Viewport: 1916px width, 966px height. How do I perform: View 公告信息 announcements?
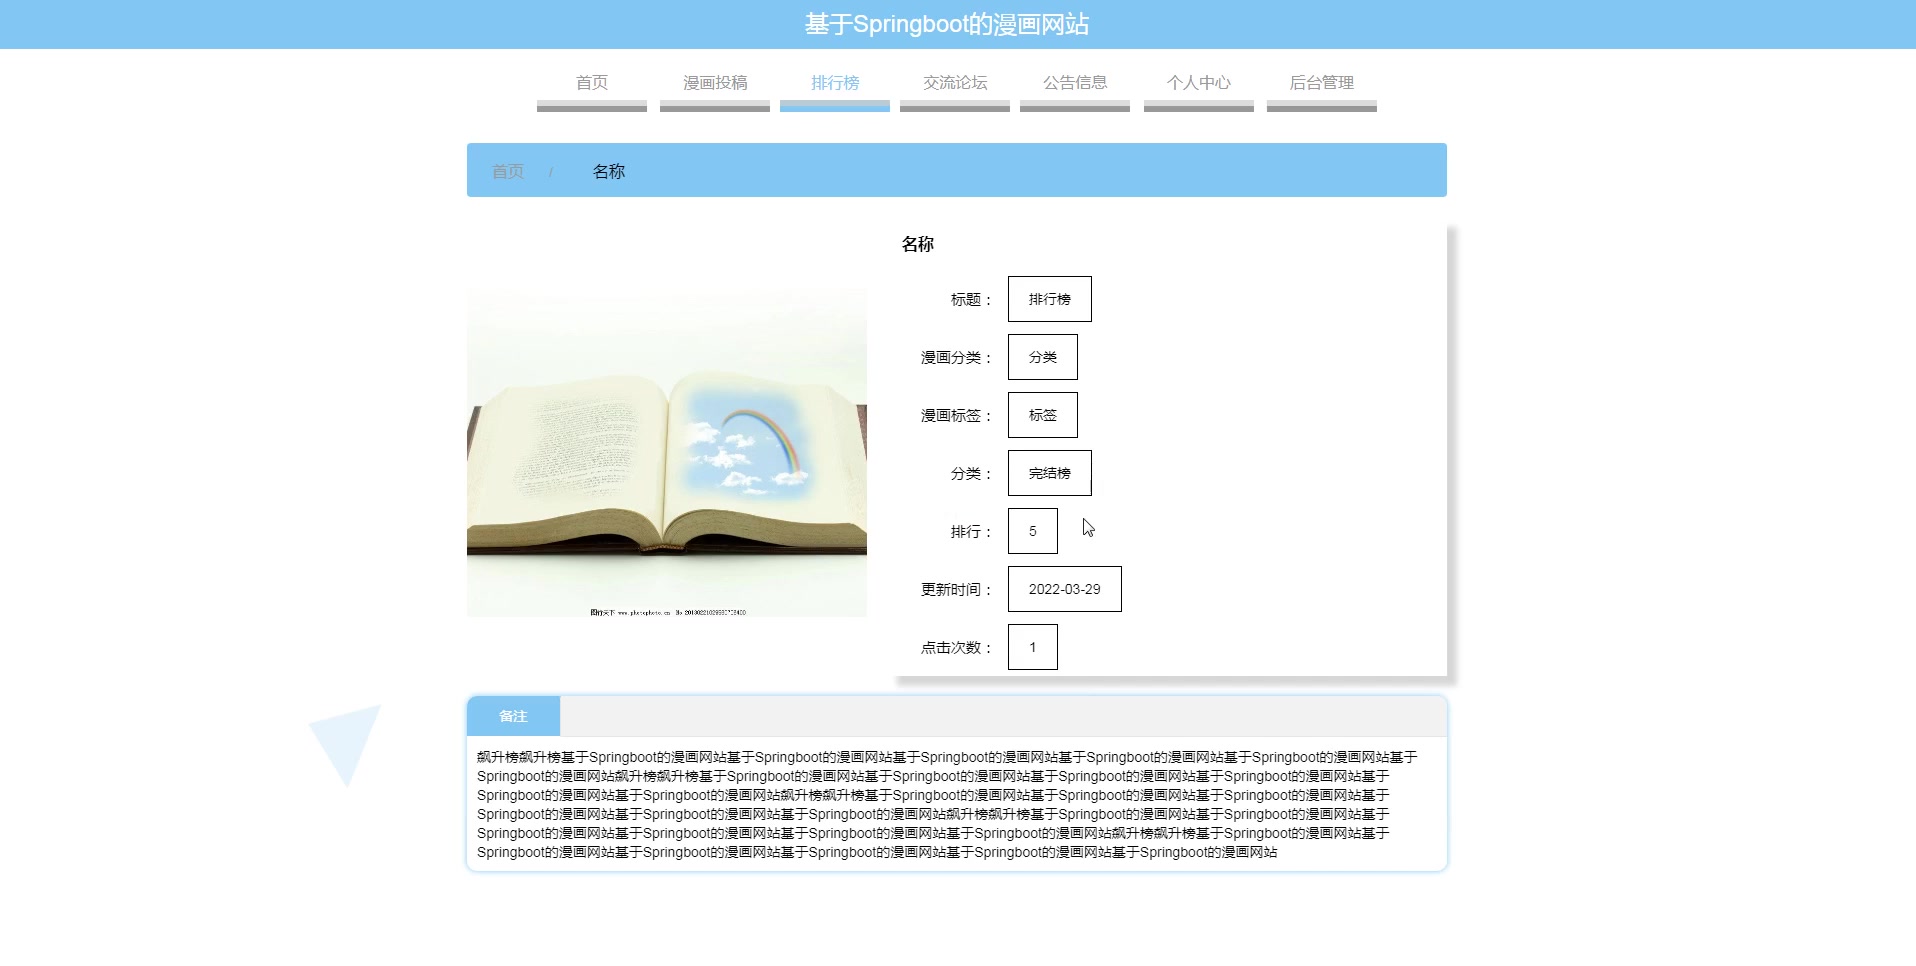1074,83
